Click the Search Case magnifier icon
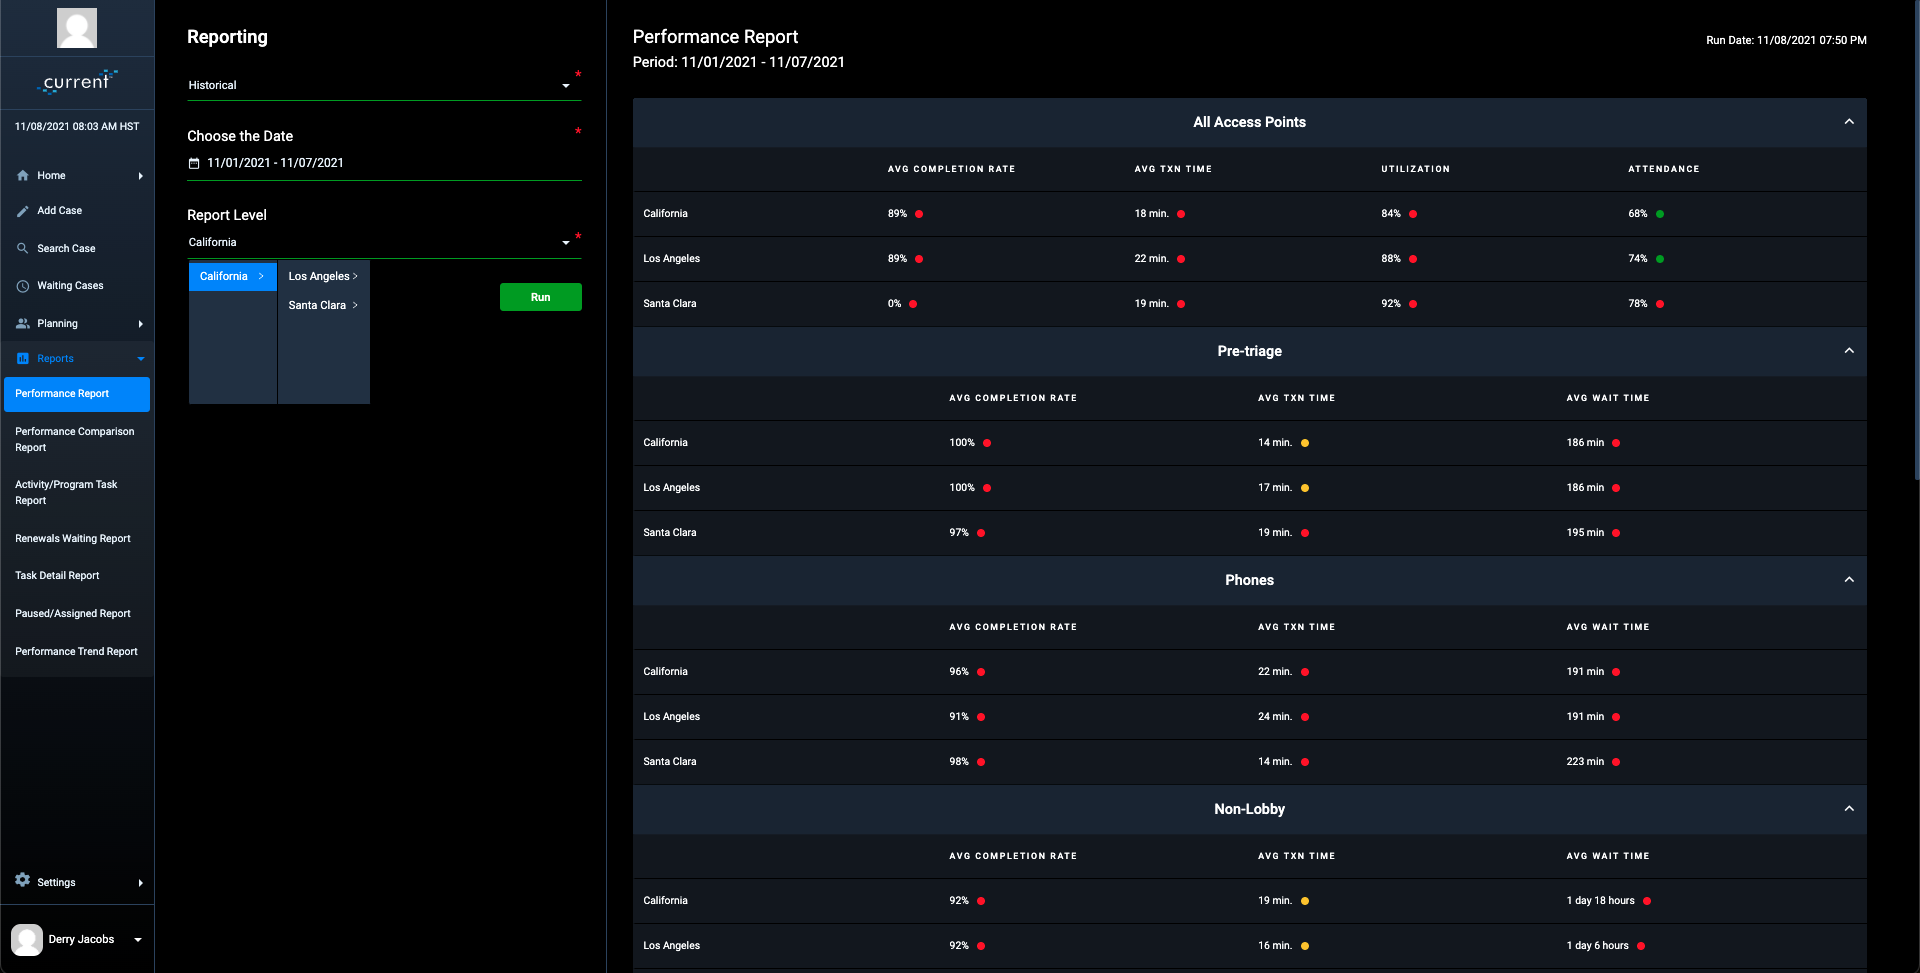Viewport: 1920px width, 973px height. 23,248
